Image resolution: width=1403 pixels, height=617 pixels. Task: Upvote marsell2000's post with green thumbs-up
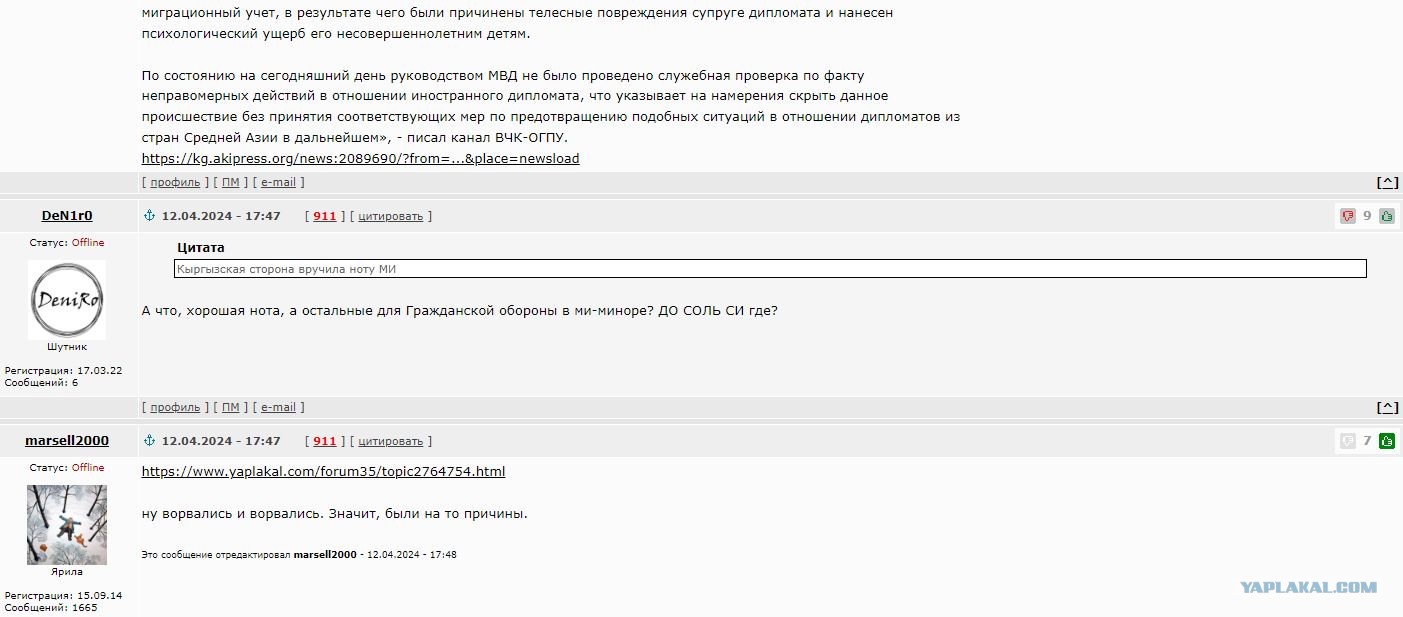coord(1387,441)
